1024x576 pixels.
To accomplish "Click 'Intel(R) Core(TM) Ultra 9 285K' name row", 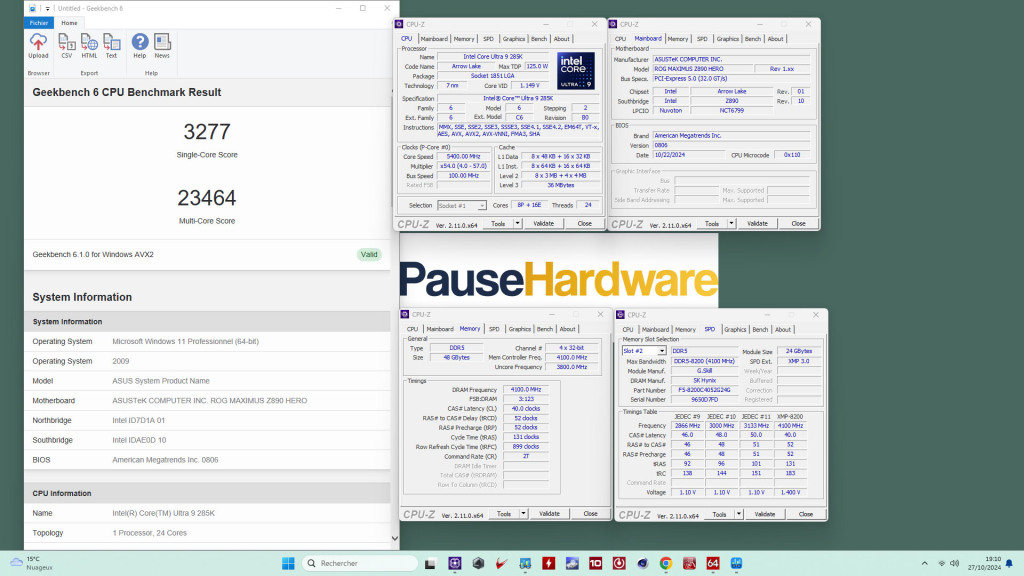I will coord(207,513).
